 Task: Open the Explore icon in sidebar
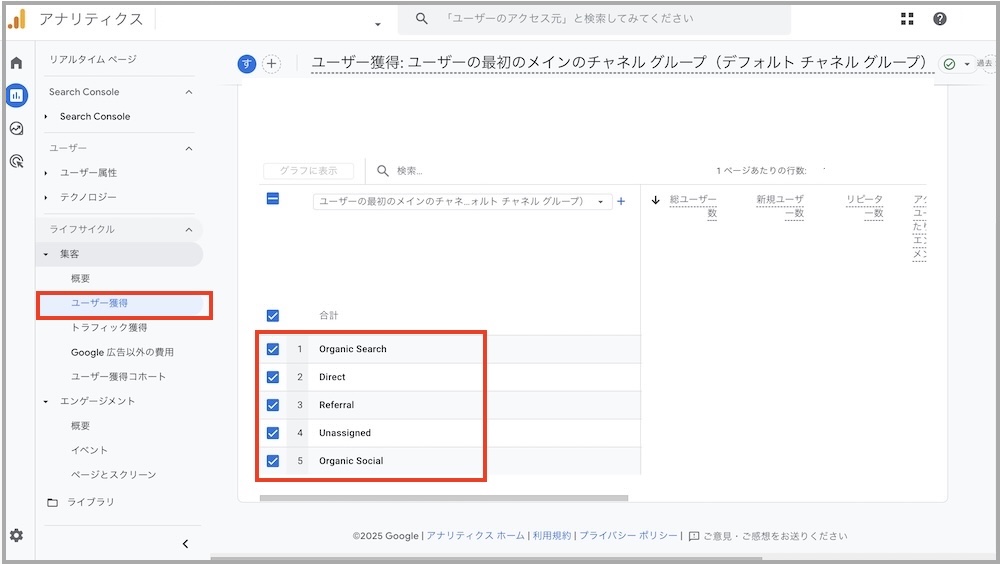pyautogui.click(x=16, y=128)
